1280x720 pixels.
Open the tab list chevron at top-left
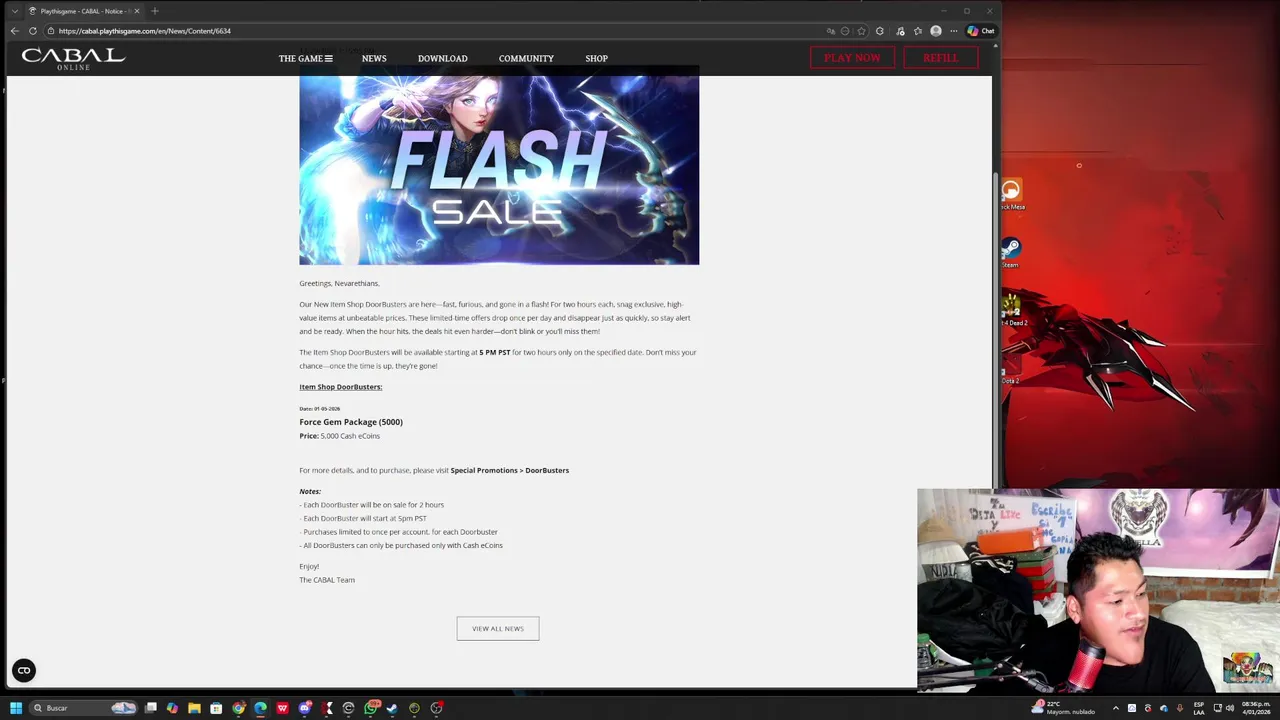coord(14,11)
